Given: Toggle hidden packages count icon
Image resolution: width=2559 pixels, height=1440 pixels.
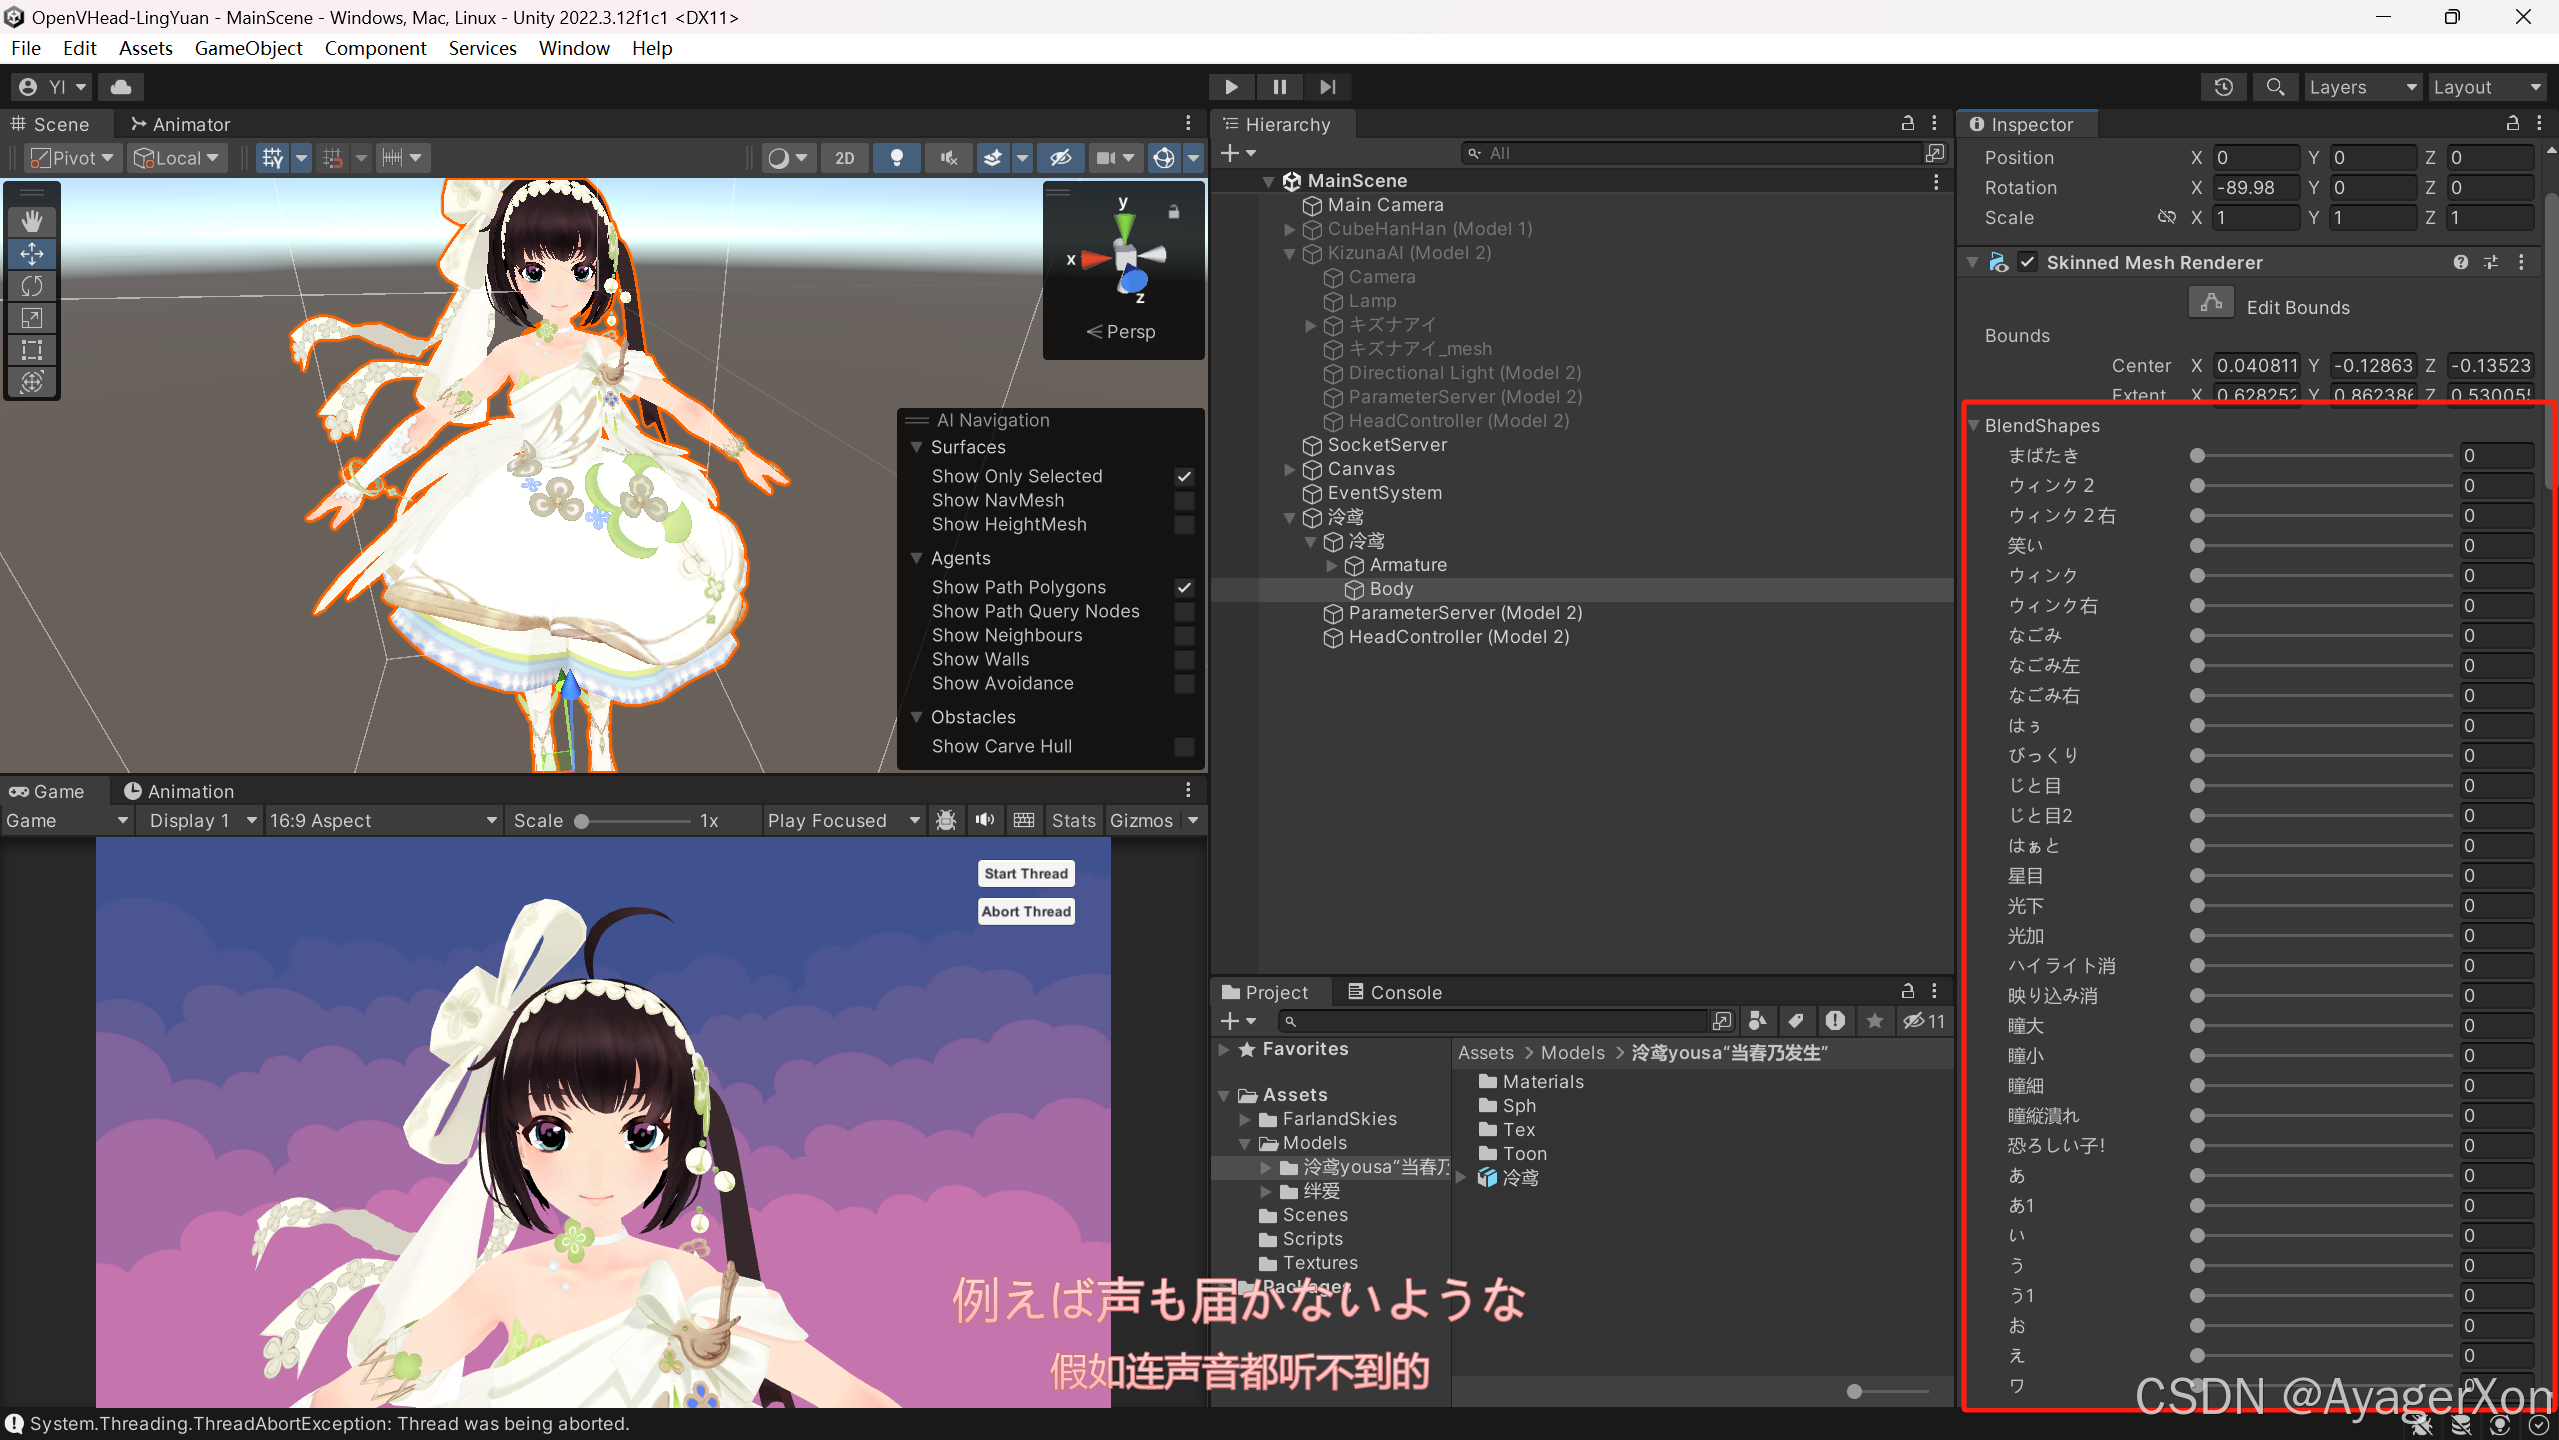Looking at the screenshot, I should click(x=1924, y=1021).
